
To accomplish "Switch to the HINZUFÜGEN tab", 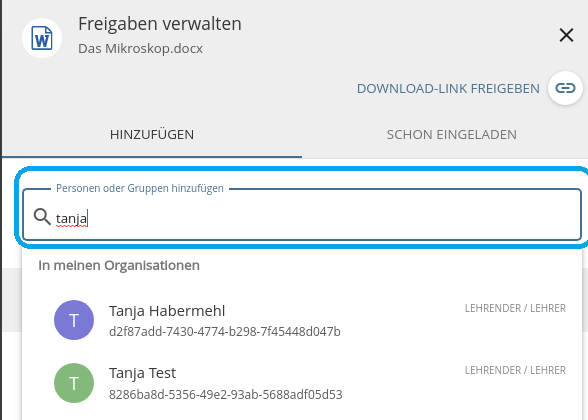I will (152, 134).
